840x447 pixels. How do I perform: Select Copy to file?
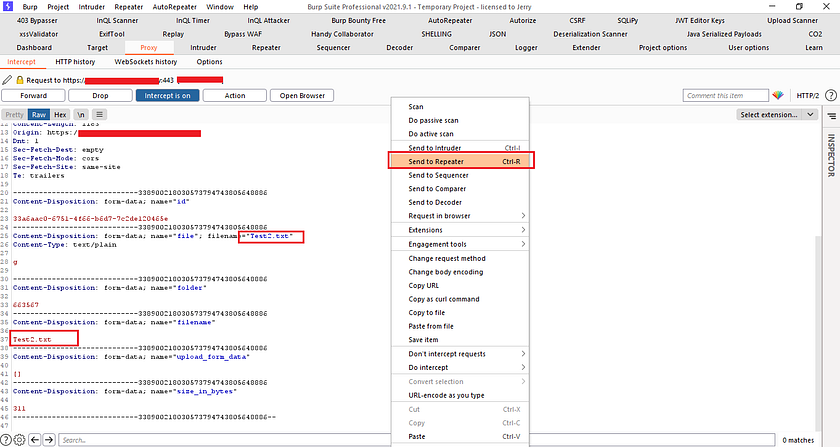[460, 313]
